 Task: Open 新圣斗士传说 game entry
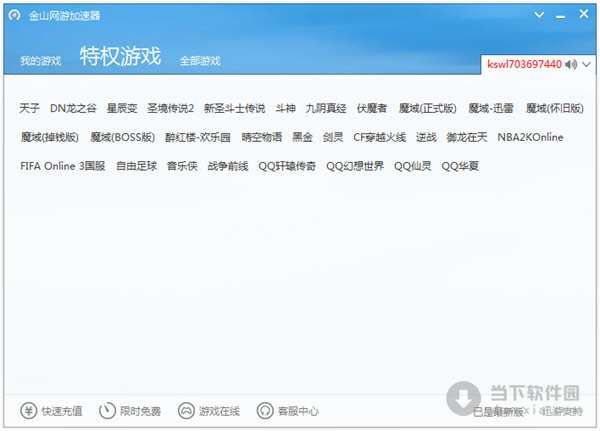coord(235,108)
